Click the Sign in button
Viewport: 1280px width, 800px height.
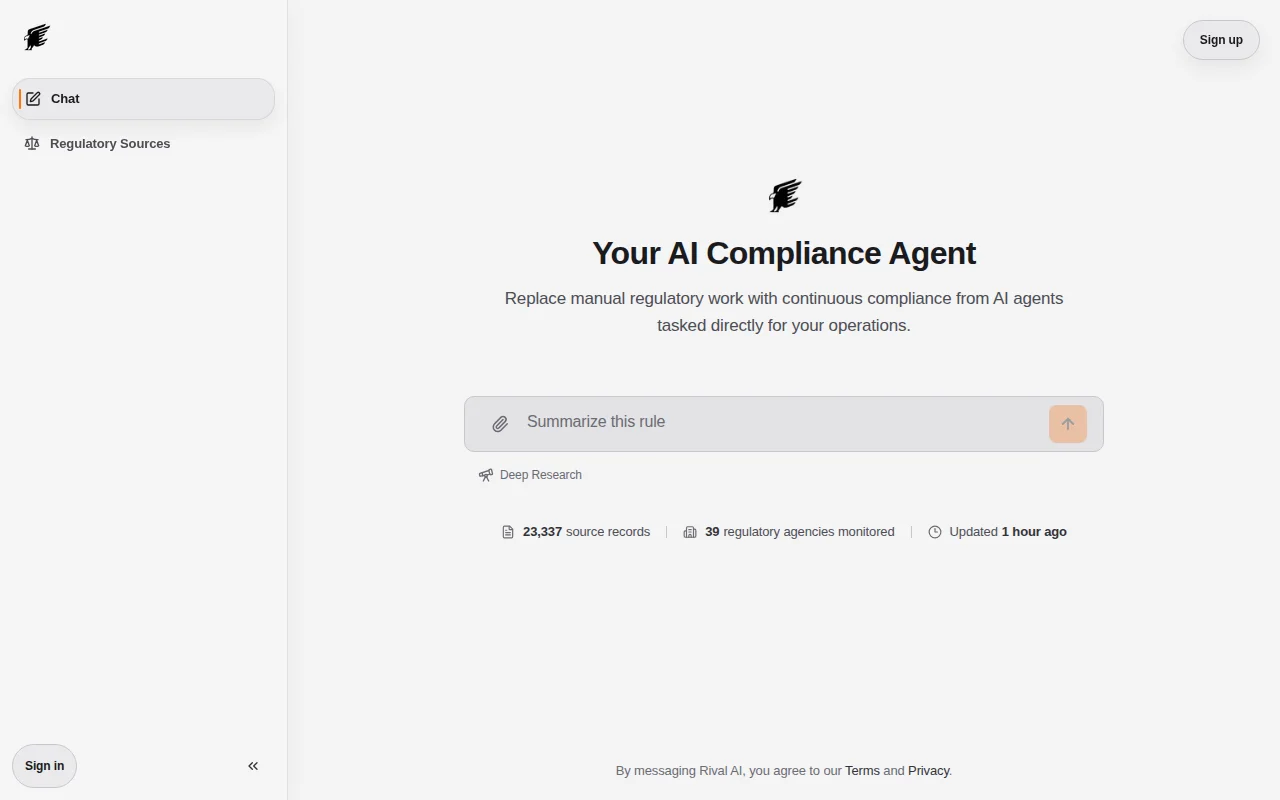[44, 766]
